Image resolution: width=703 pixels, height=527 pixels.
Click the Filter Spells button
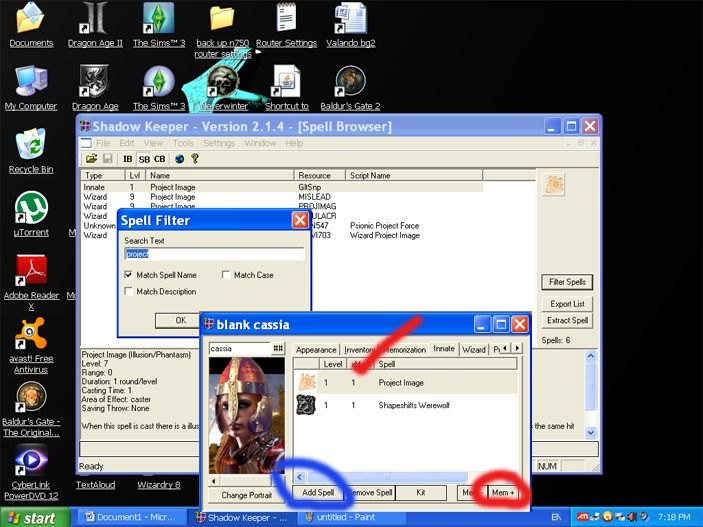point(568,282)
